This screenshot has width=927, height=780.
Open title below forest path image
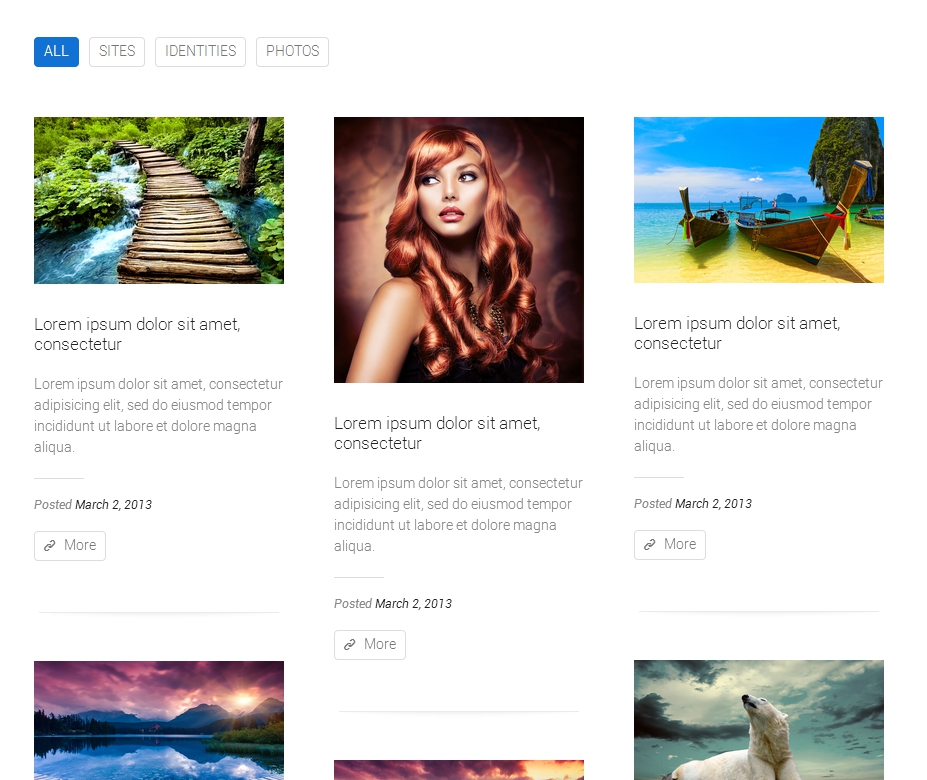point(137,334)
